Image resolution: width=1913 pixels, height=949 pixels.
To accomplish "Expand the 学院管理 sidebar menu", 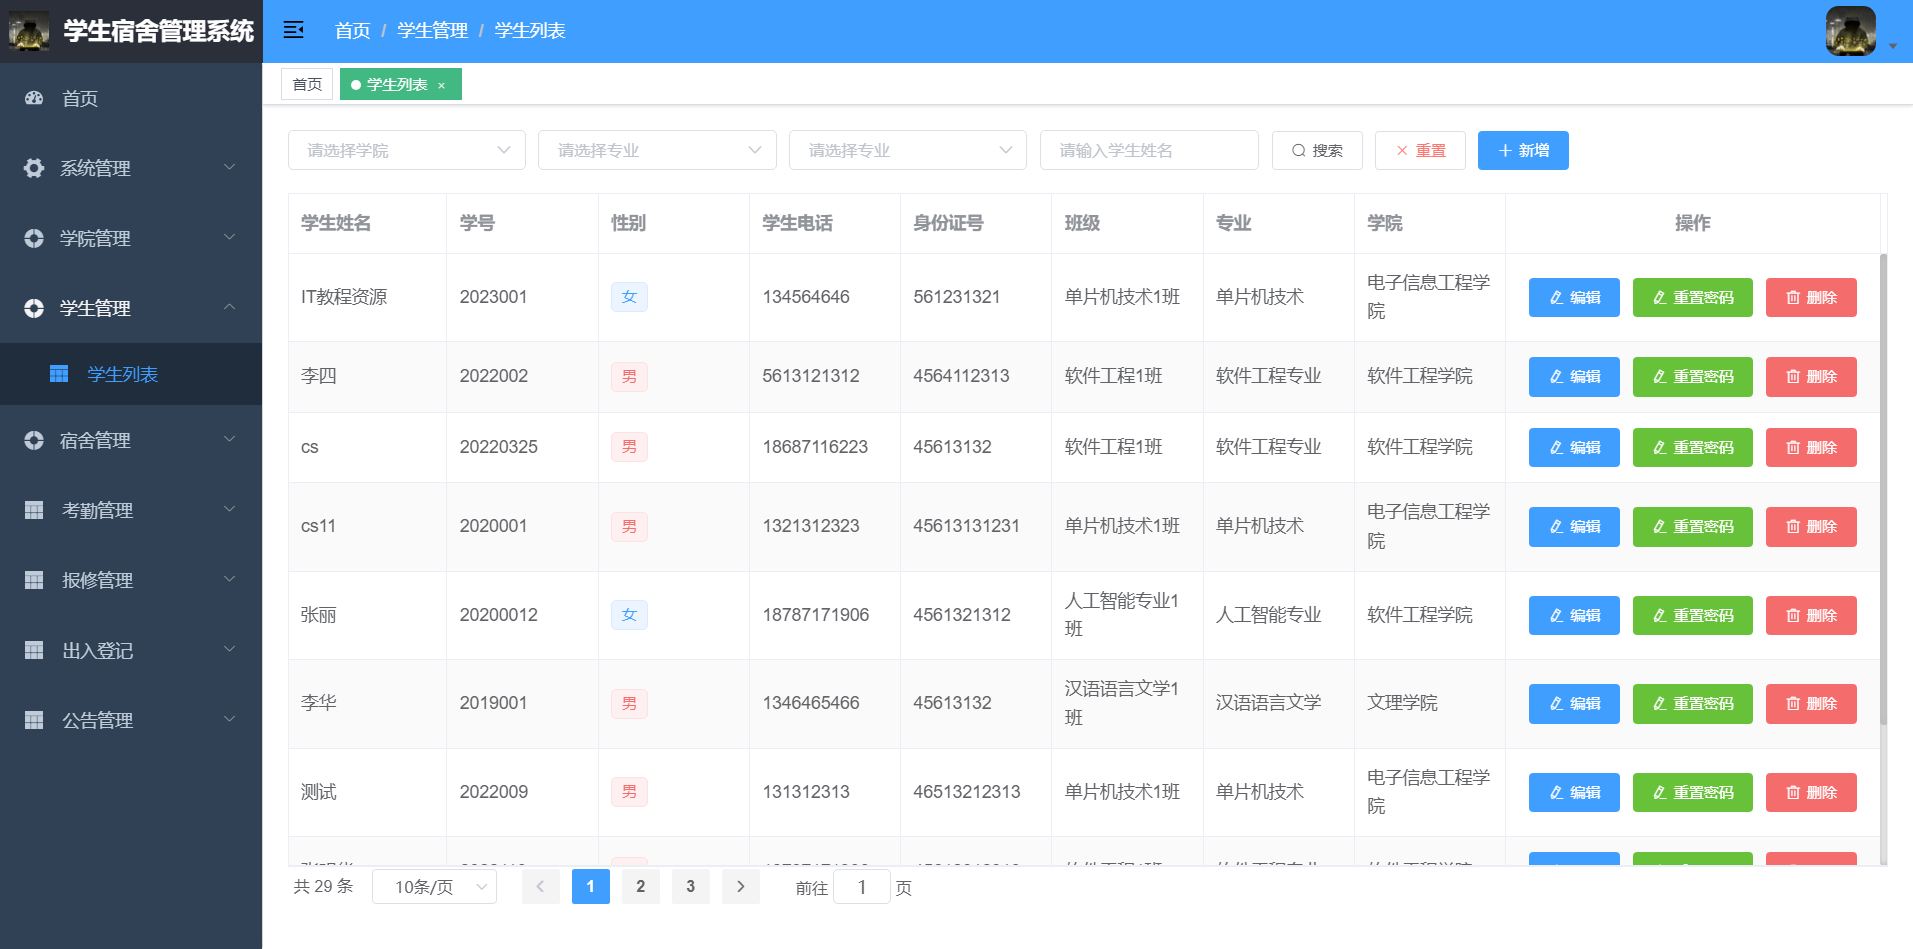I will click(131, 238).
